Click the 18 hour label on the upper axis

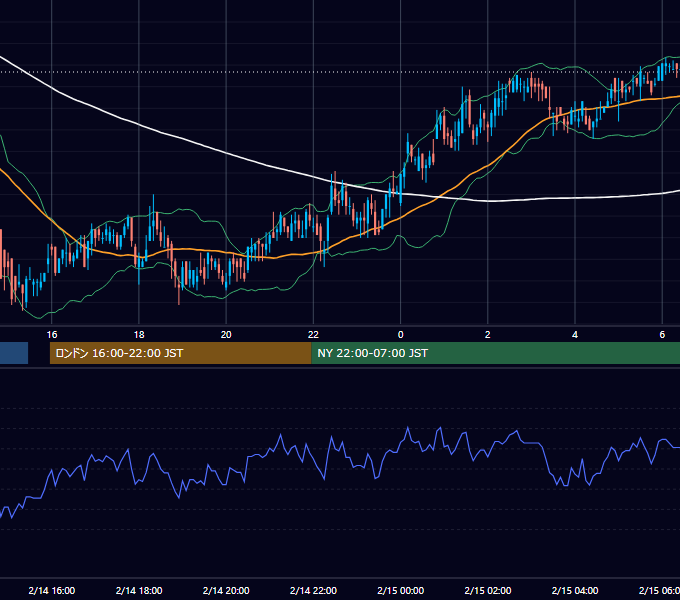click(139, 335)
